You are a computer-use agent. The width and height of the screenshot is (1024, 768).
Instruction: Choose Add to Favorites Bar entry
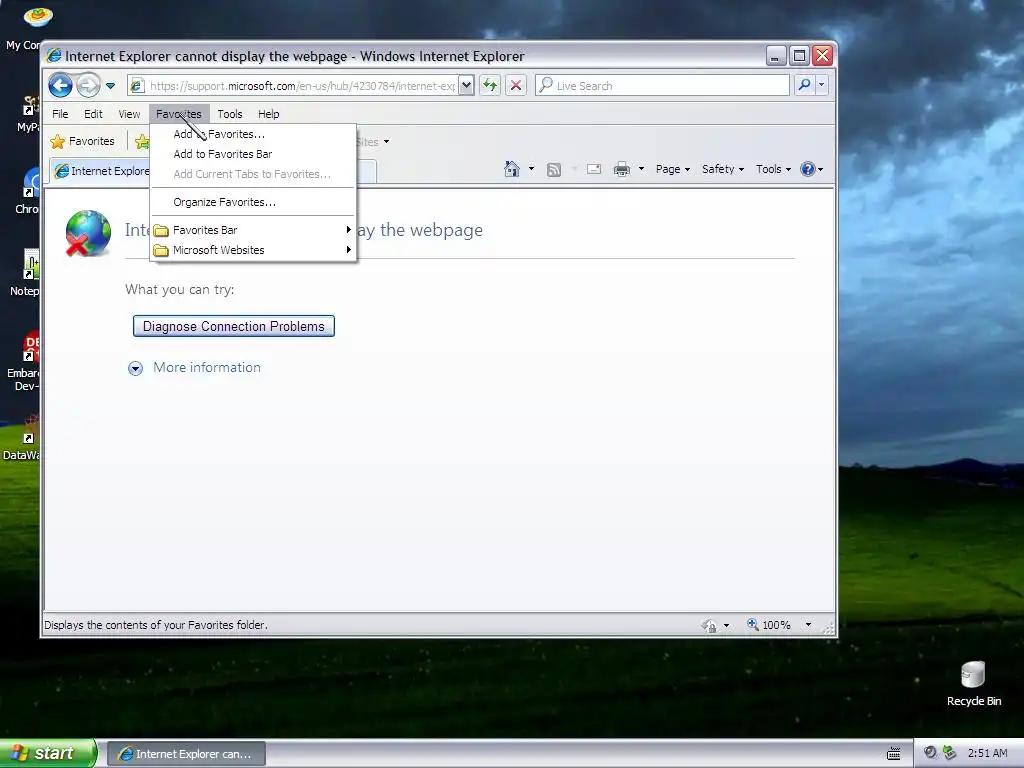point(253,154)
